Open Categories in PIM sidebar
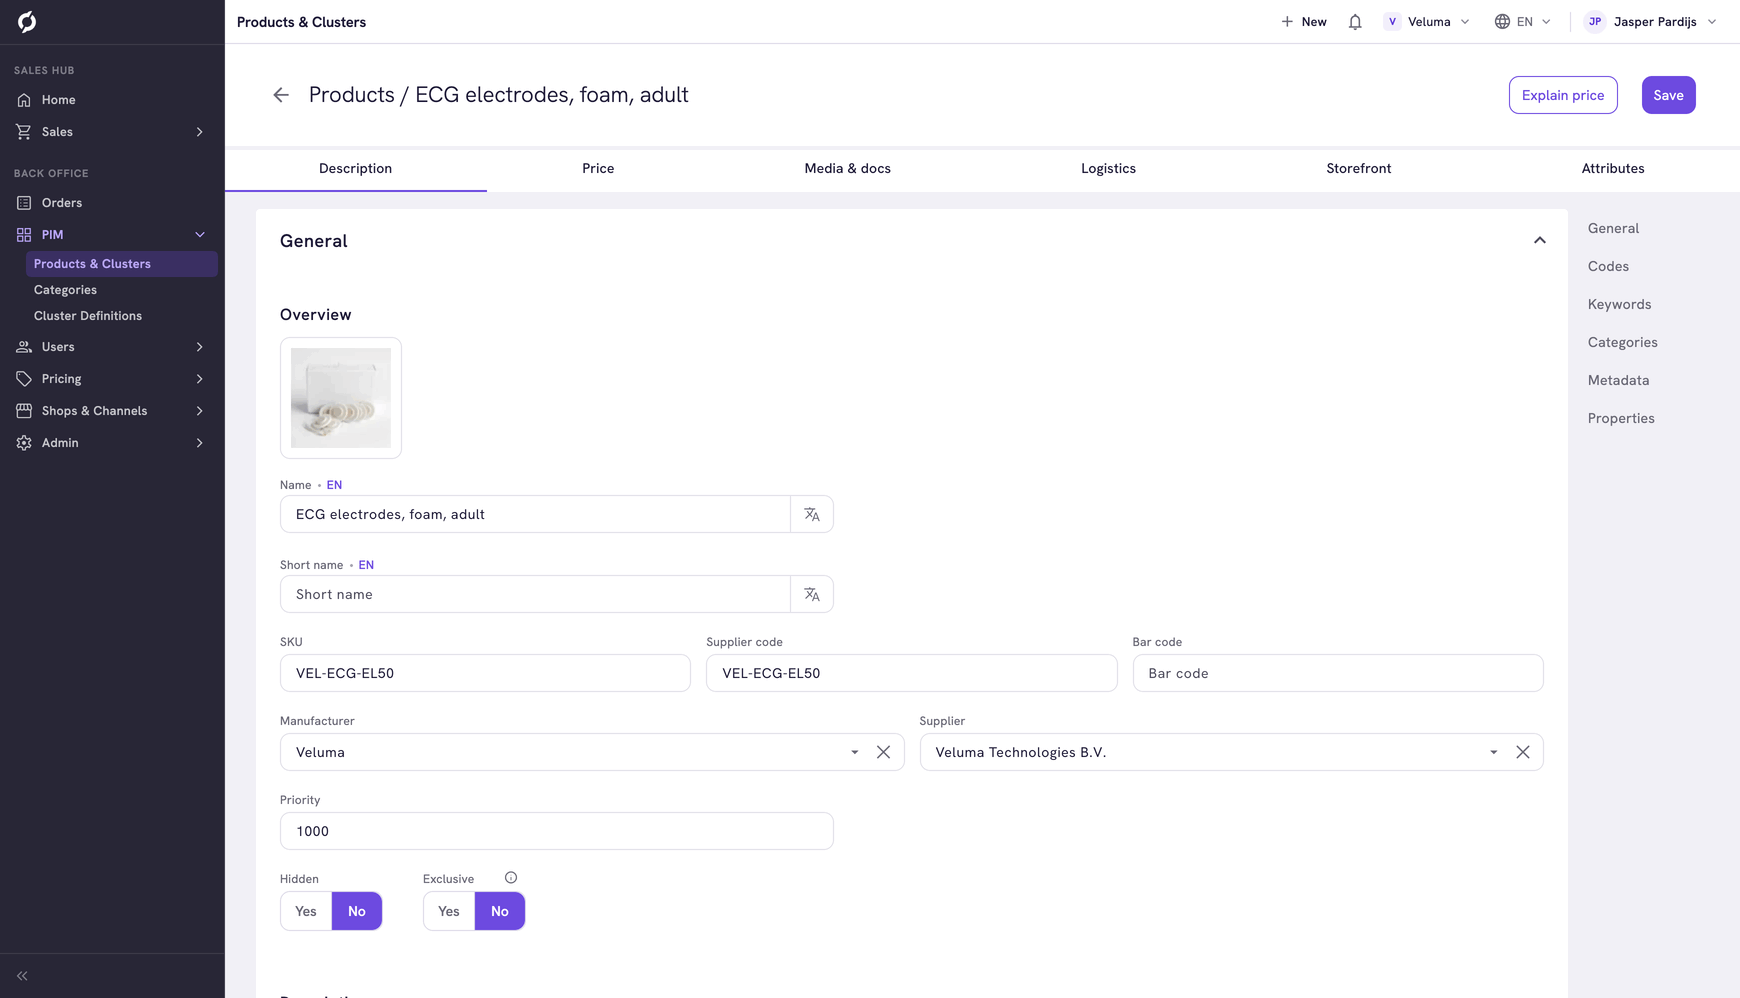Screen dimensions: 1740x998 [x=65, y=290]
